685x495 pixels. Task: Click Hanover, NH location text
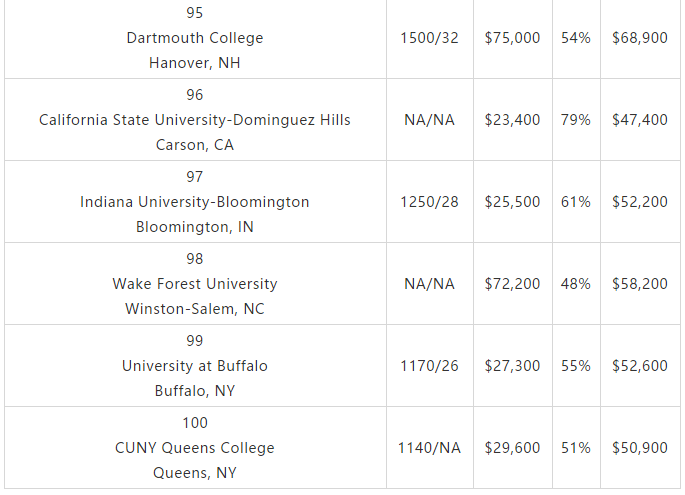pyautogui.click(x=195, y=63)
